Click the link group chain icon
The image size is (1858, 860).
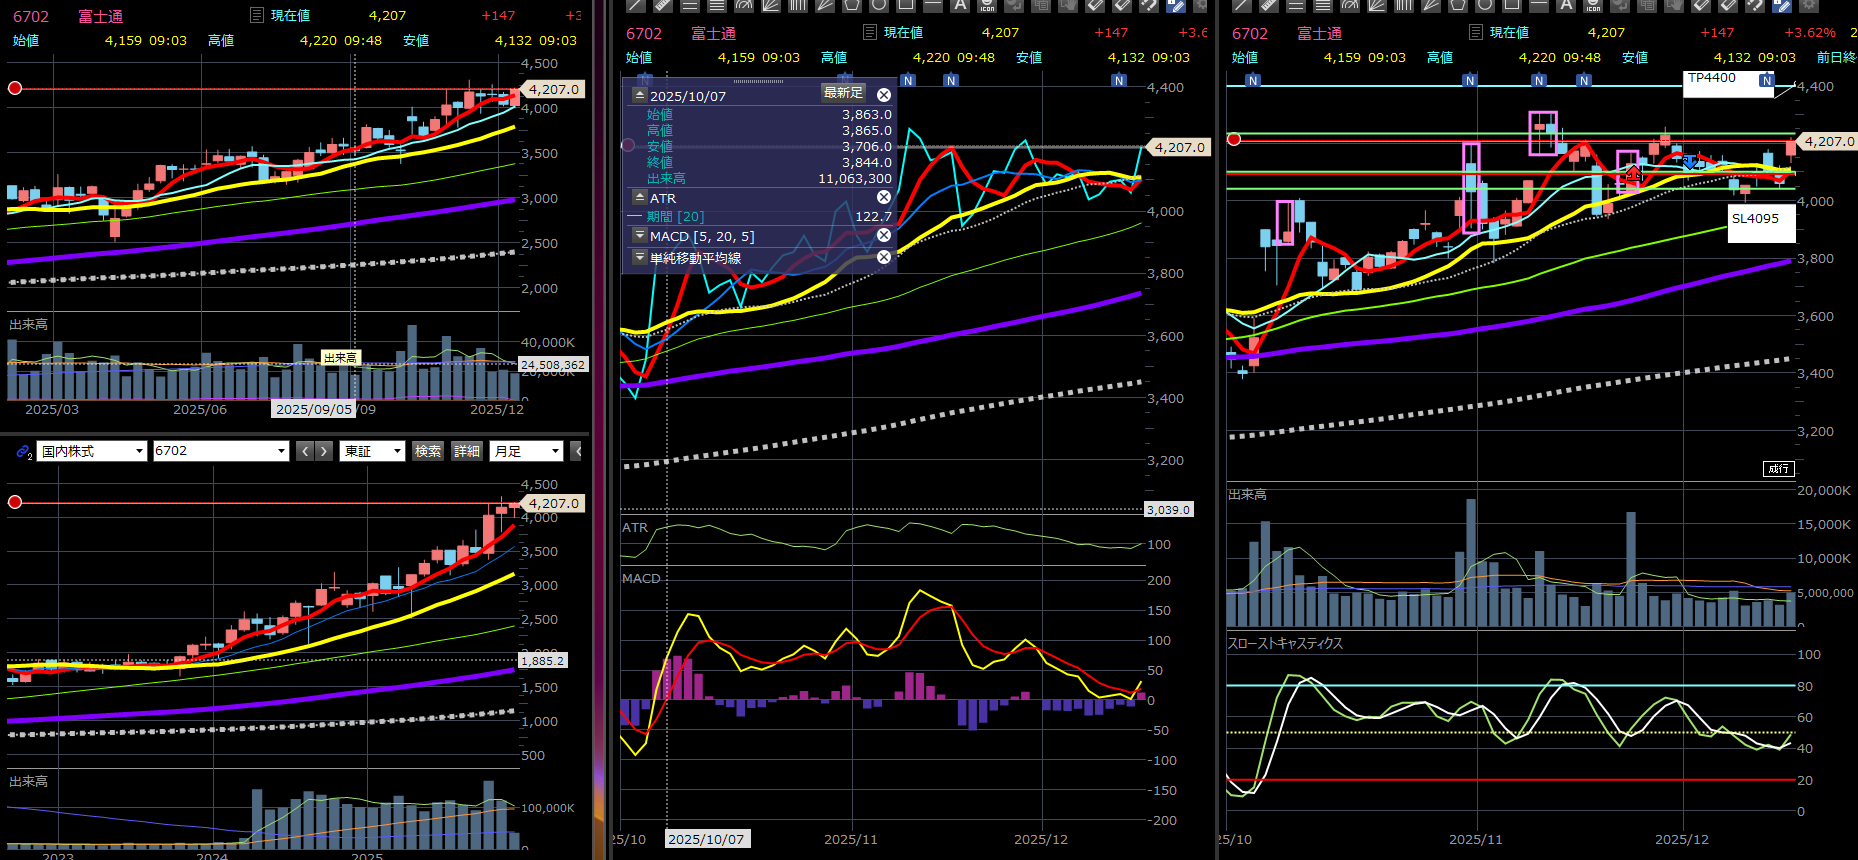point(24,452)
